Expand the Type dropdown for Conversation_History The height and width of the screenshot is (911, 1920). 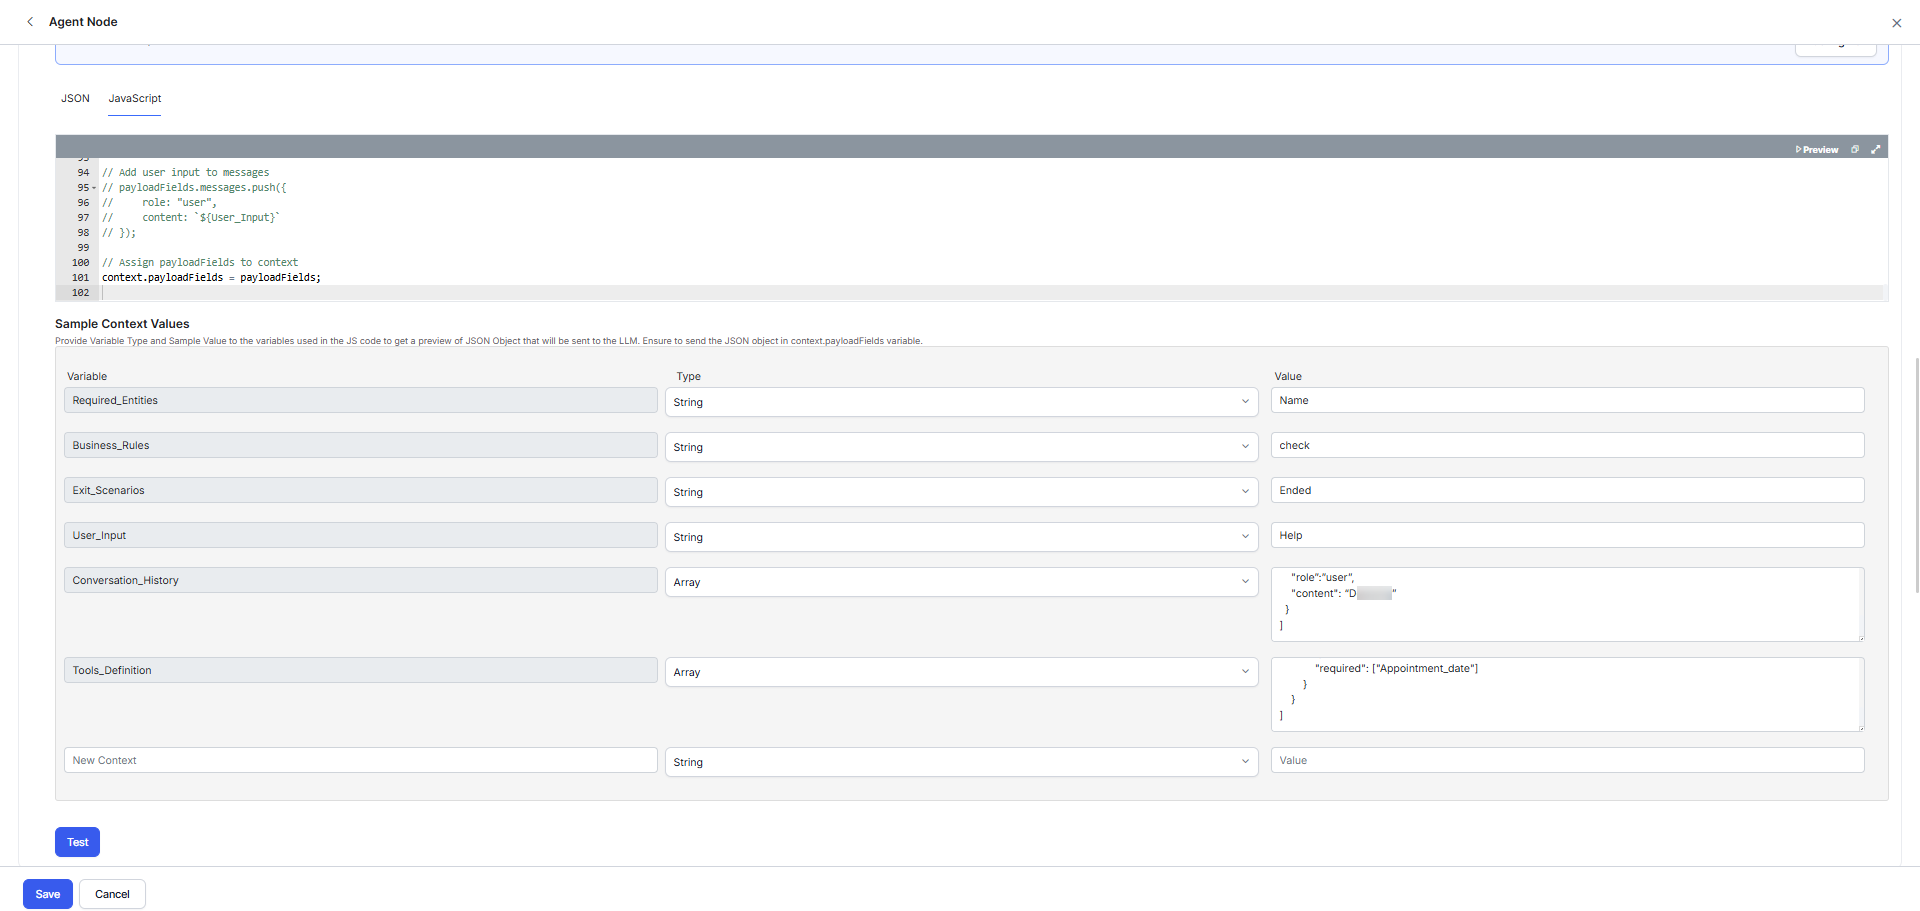[x=960, y=582]
